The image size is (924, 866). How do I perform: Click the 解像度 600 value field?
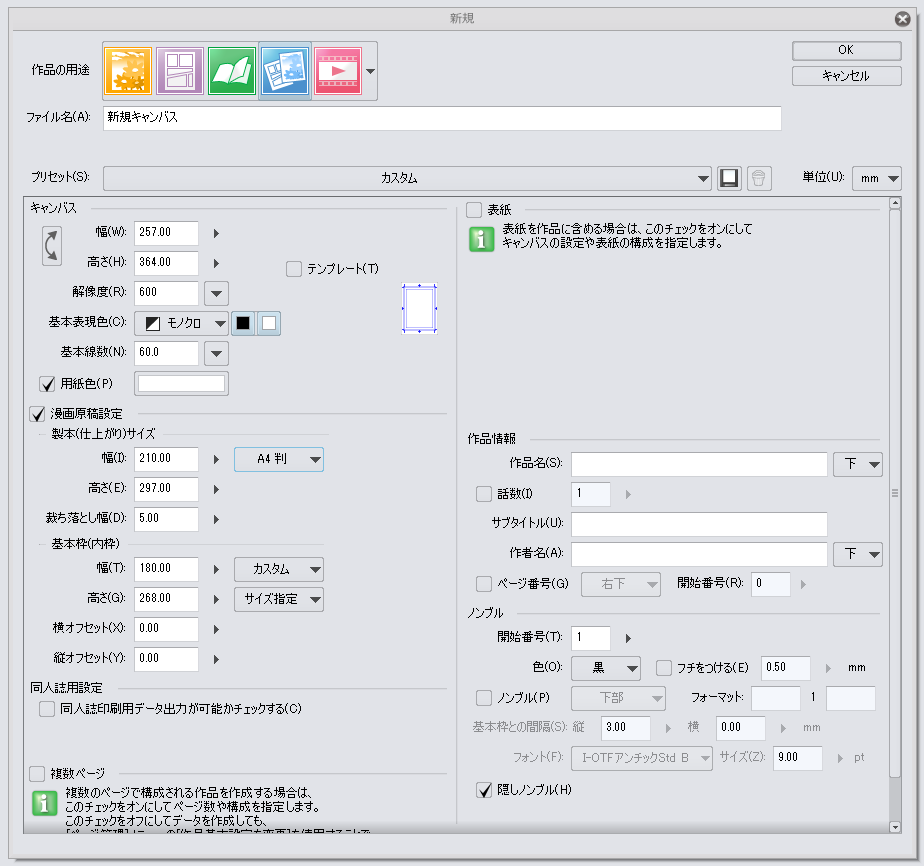[x=166, y=293]
